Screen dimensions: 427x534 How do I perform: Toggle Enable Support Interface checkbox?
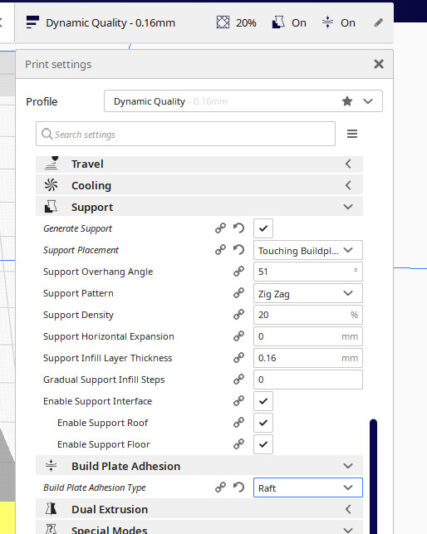(263, 401)
